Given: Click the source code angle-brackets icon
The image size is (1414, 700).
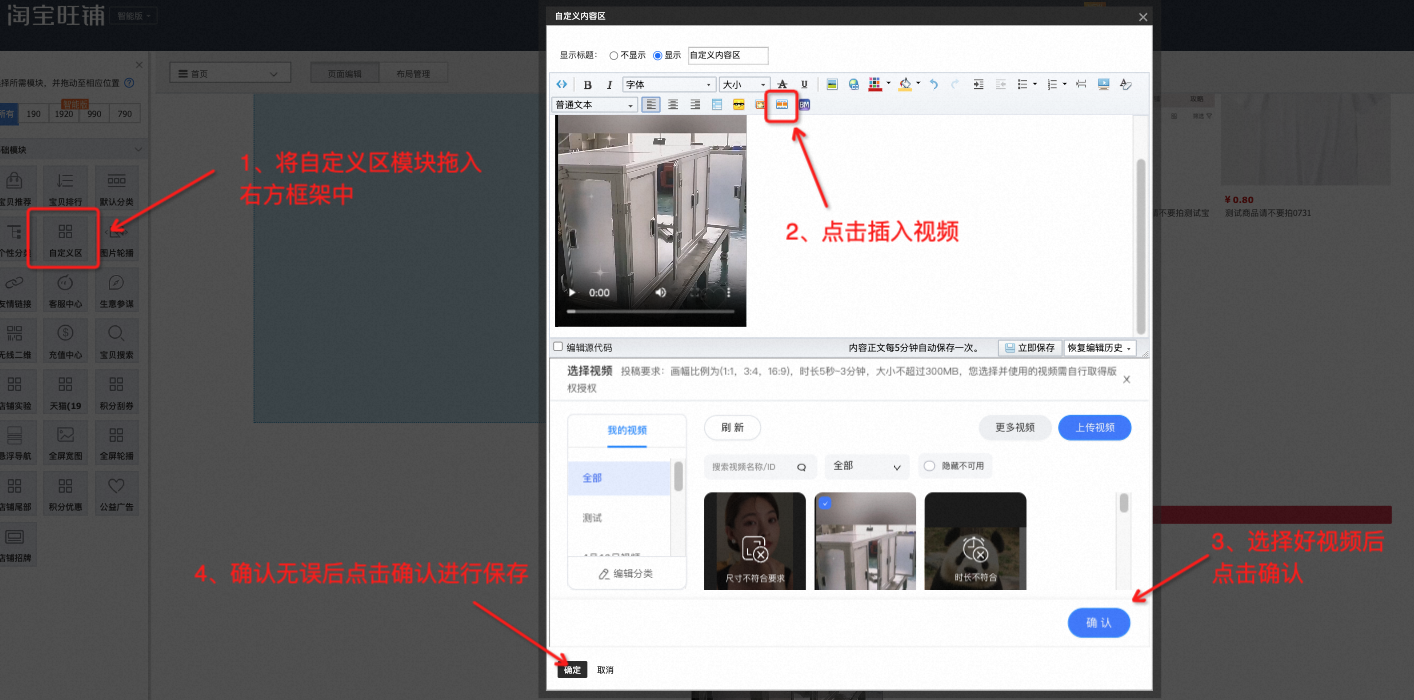Looking at the screenshot, I should tap(562, 85).
